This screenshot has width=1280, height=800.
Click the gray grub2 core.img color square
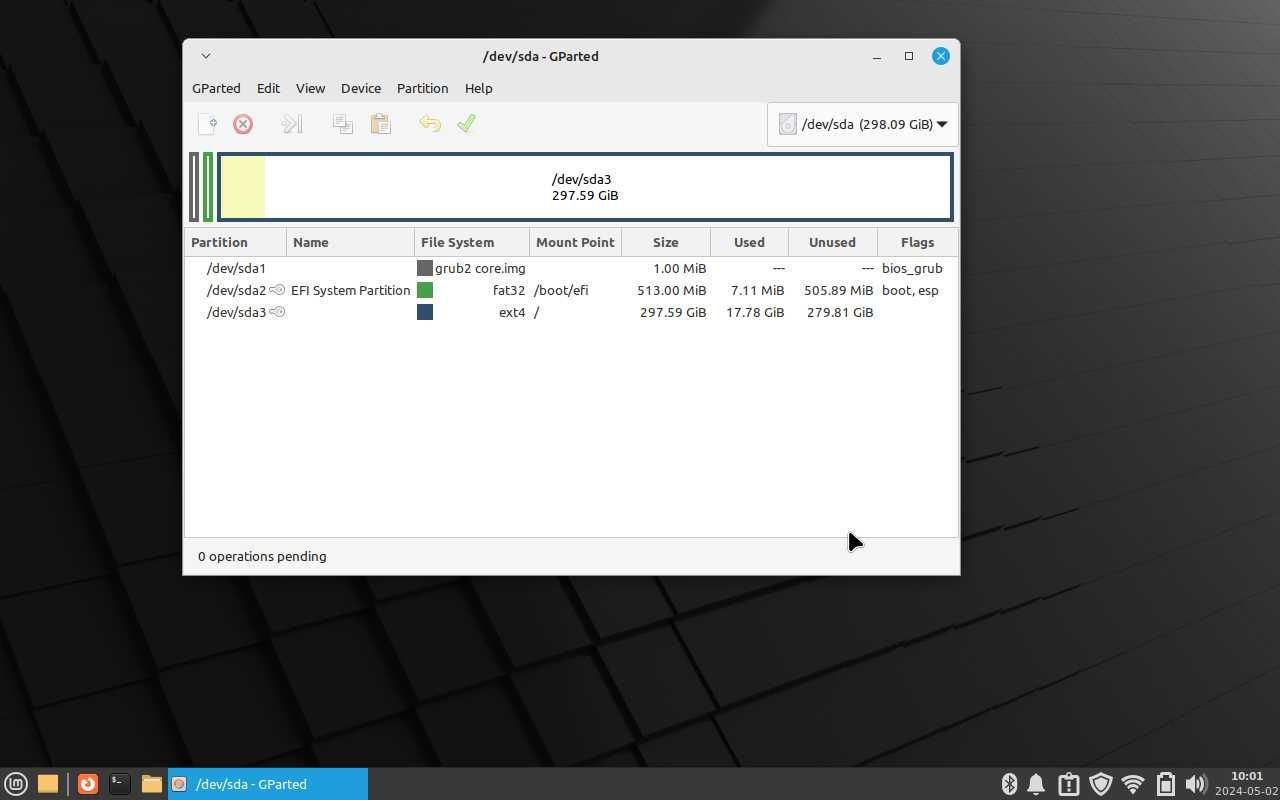[425, 268]
